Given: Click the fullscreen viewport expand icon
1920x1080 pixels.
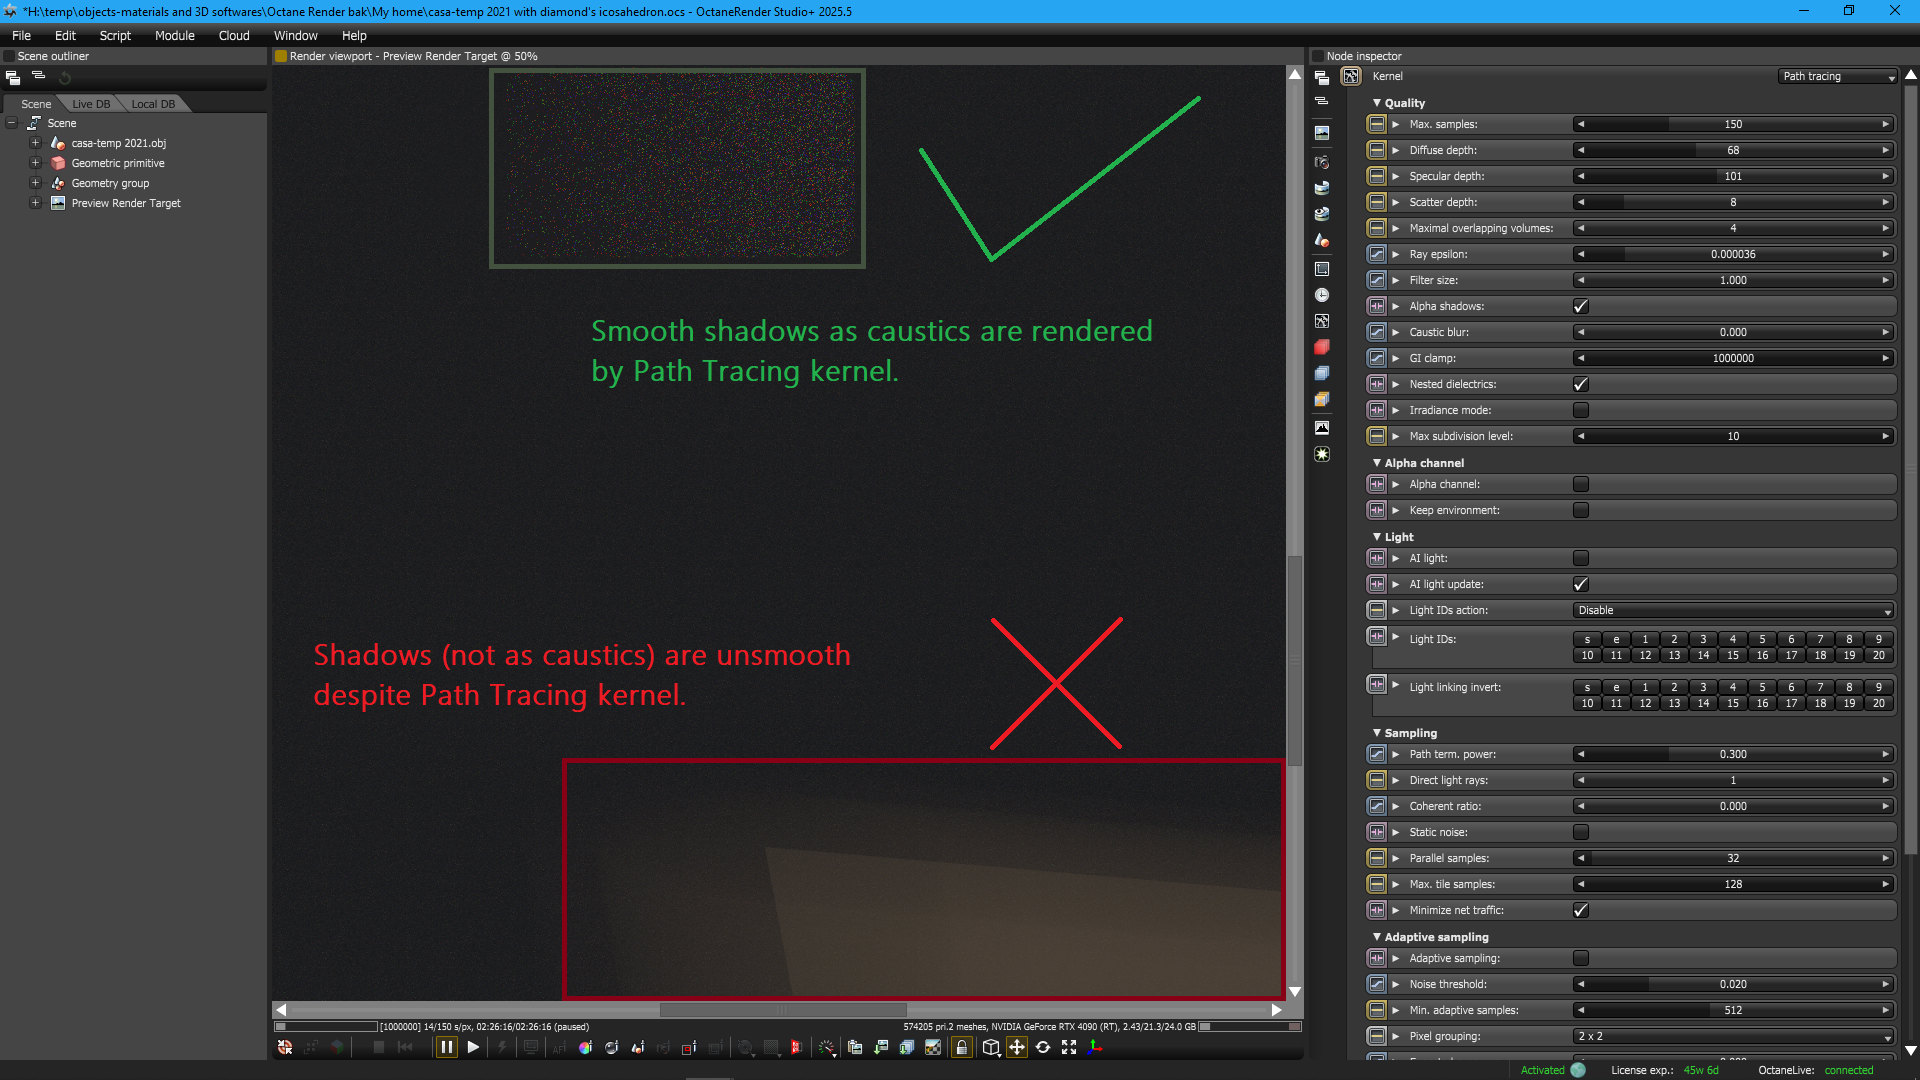Looking at the screenshot, I should [1069, 1047].
